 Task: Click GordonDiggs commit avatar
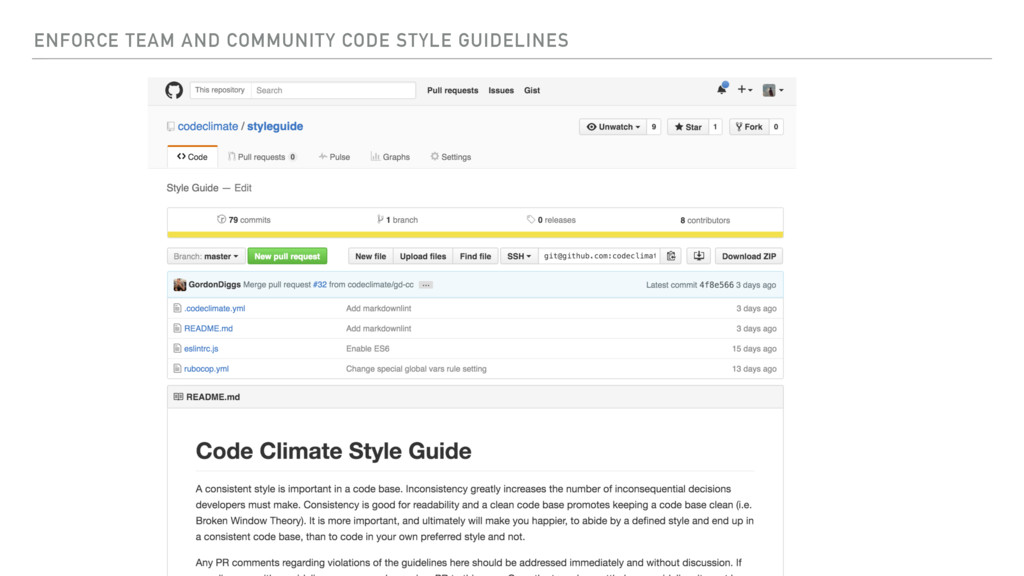[180, 285]
